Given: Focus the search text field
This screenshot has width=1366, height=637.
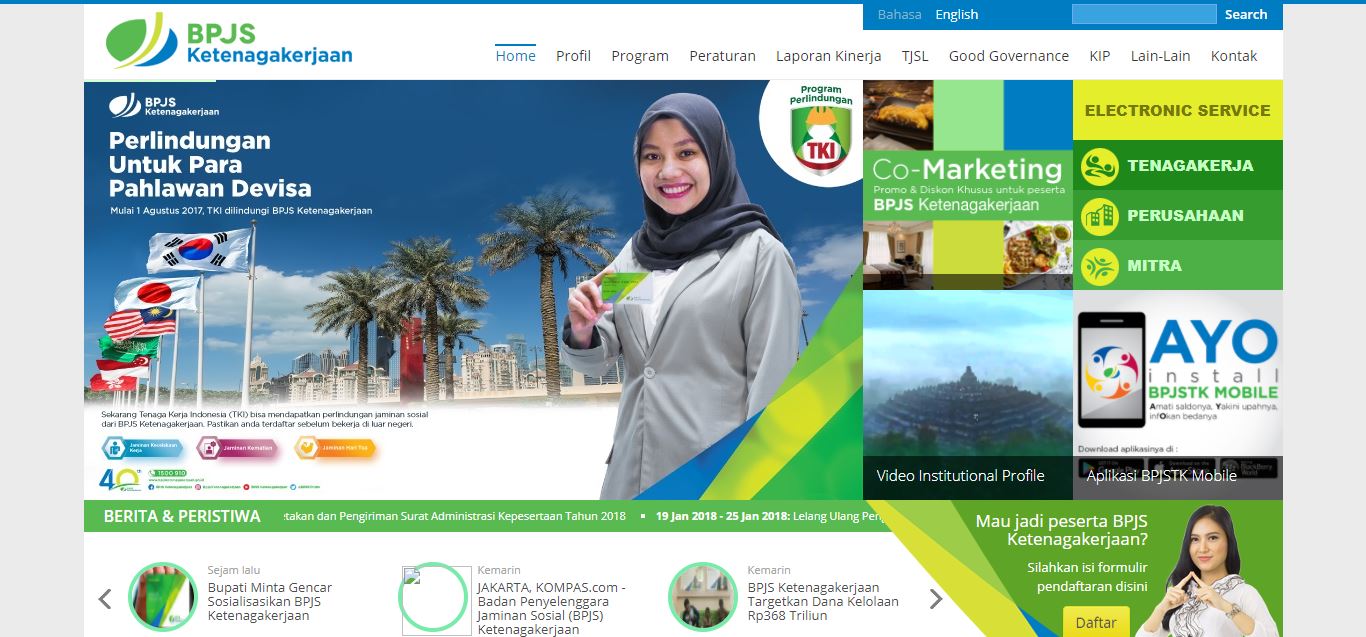Looking at the screenshot, I should click(x=1144, y=14).
